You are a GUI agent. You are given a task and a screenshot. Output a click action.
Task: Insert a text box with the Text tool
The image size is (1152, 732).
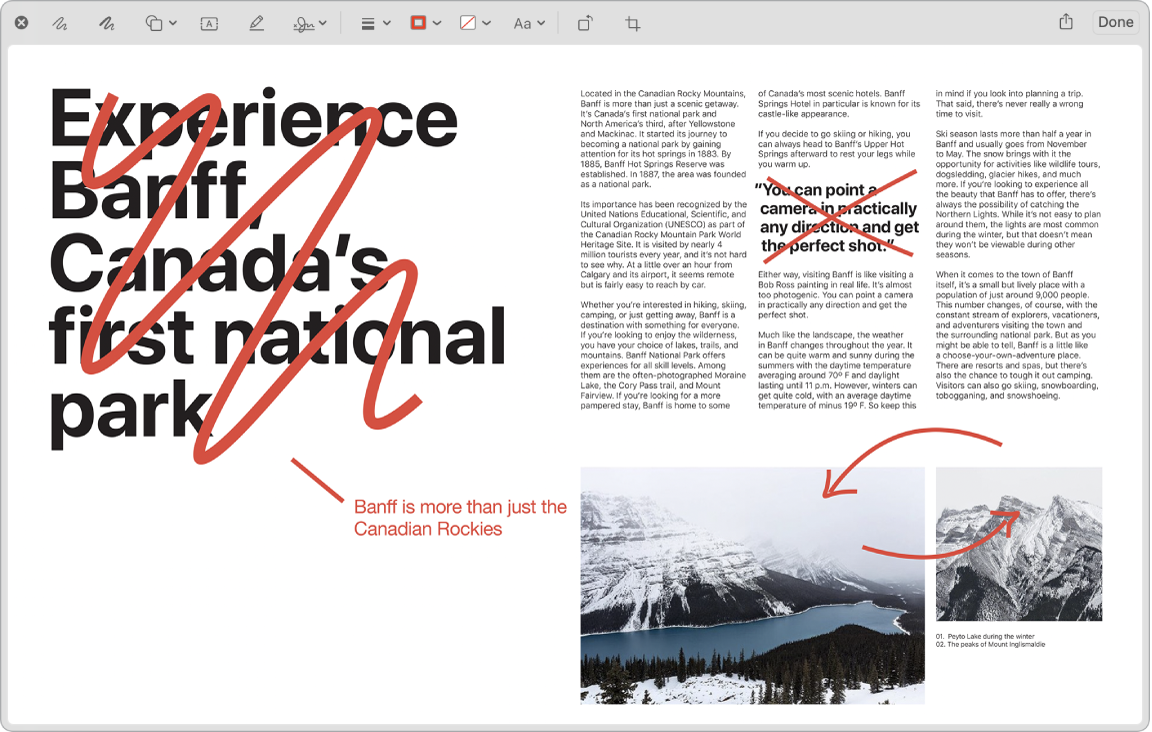click(x=207, y=22)
